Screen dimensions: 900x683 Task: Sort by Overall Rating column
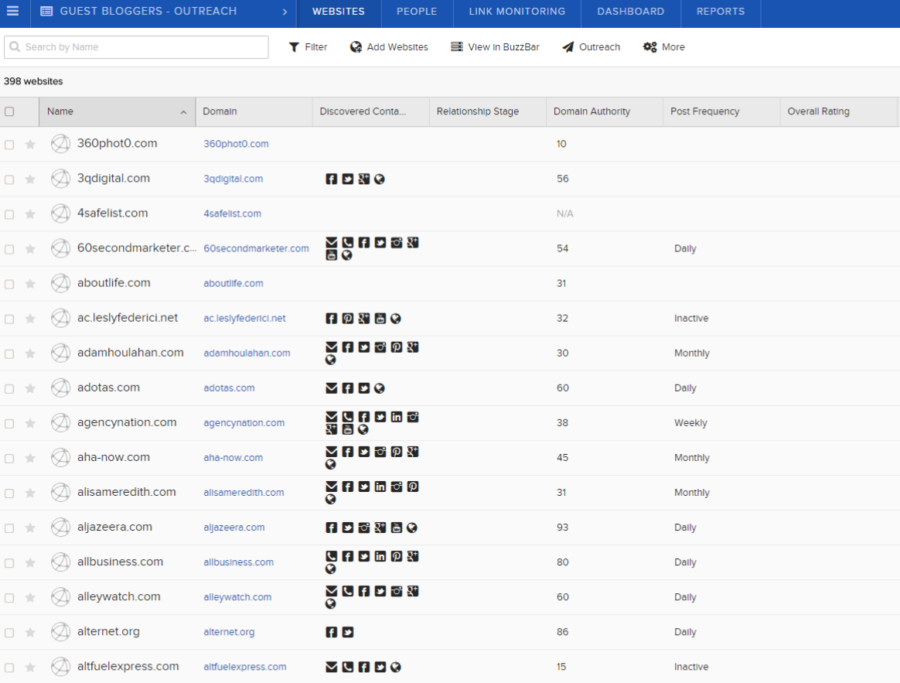click(x=839, y=111)
